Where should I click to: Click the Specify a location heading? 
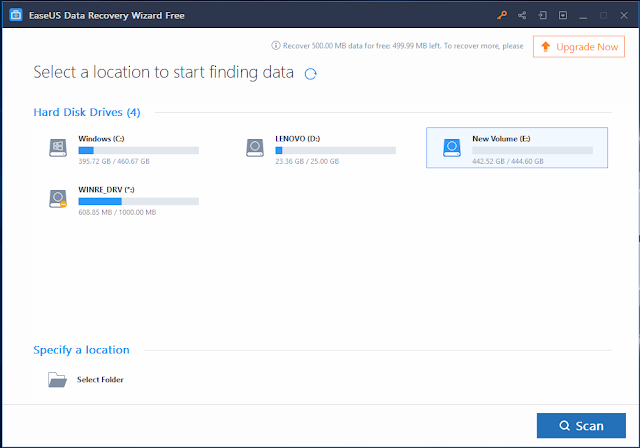pos(82,350)
